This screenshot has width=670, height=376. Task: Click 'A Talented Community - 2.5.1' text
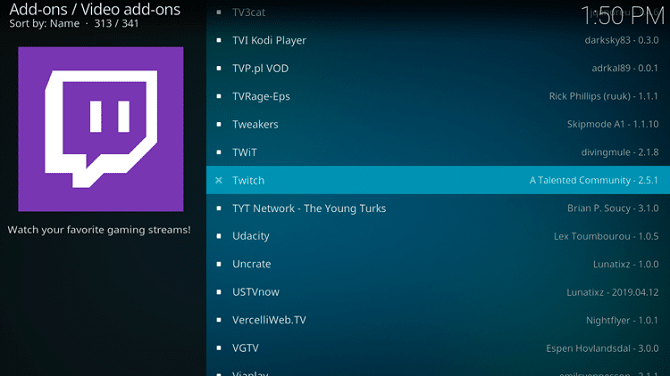pos(594,180)
